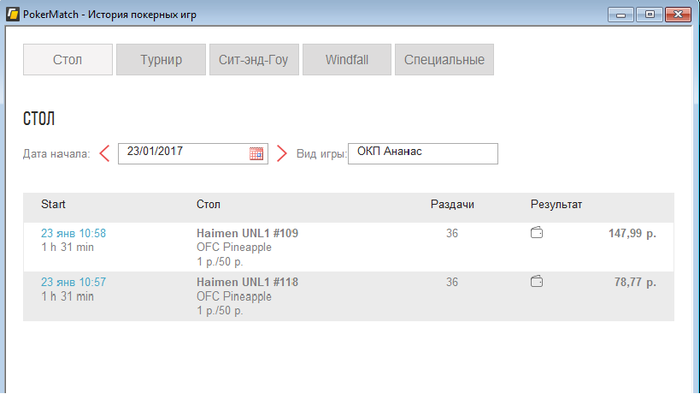Click the Результат column header

(556, 204)
